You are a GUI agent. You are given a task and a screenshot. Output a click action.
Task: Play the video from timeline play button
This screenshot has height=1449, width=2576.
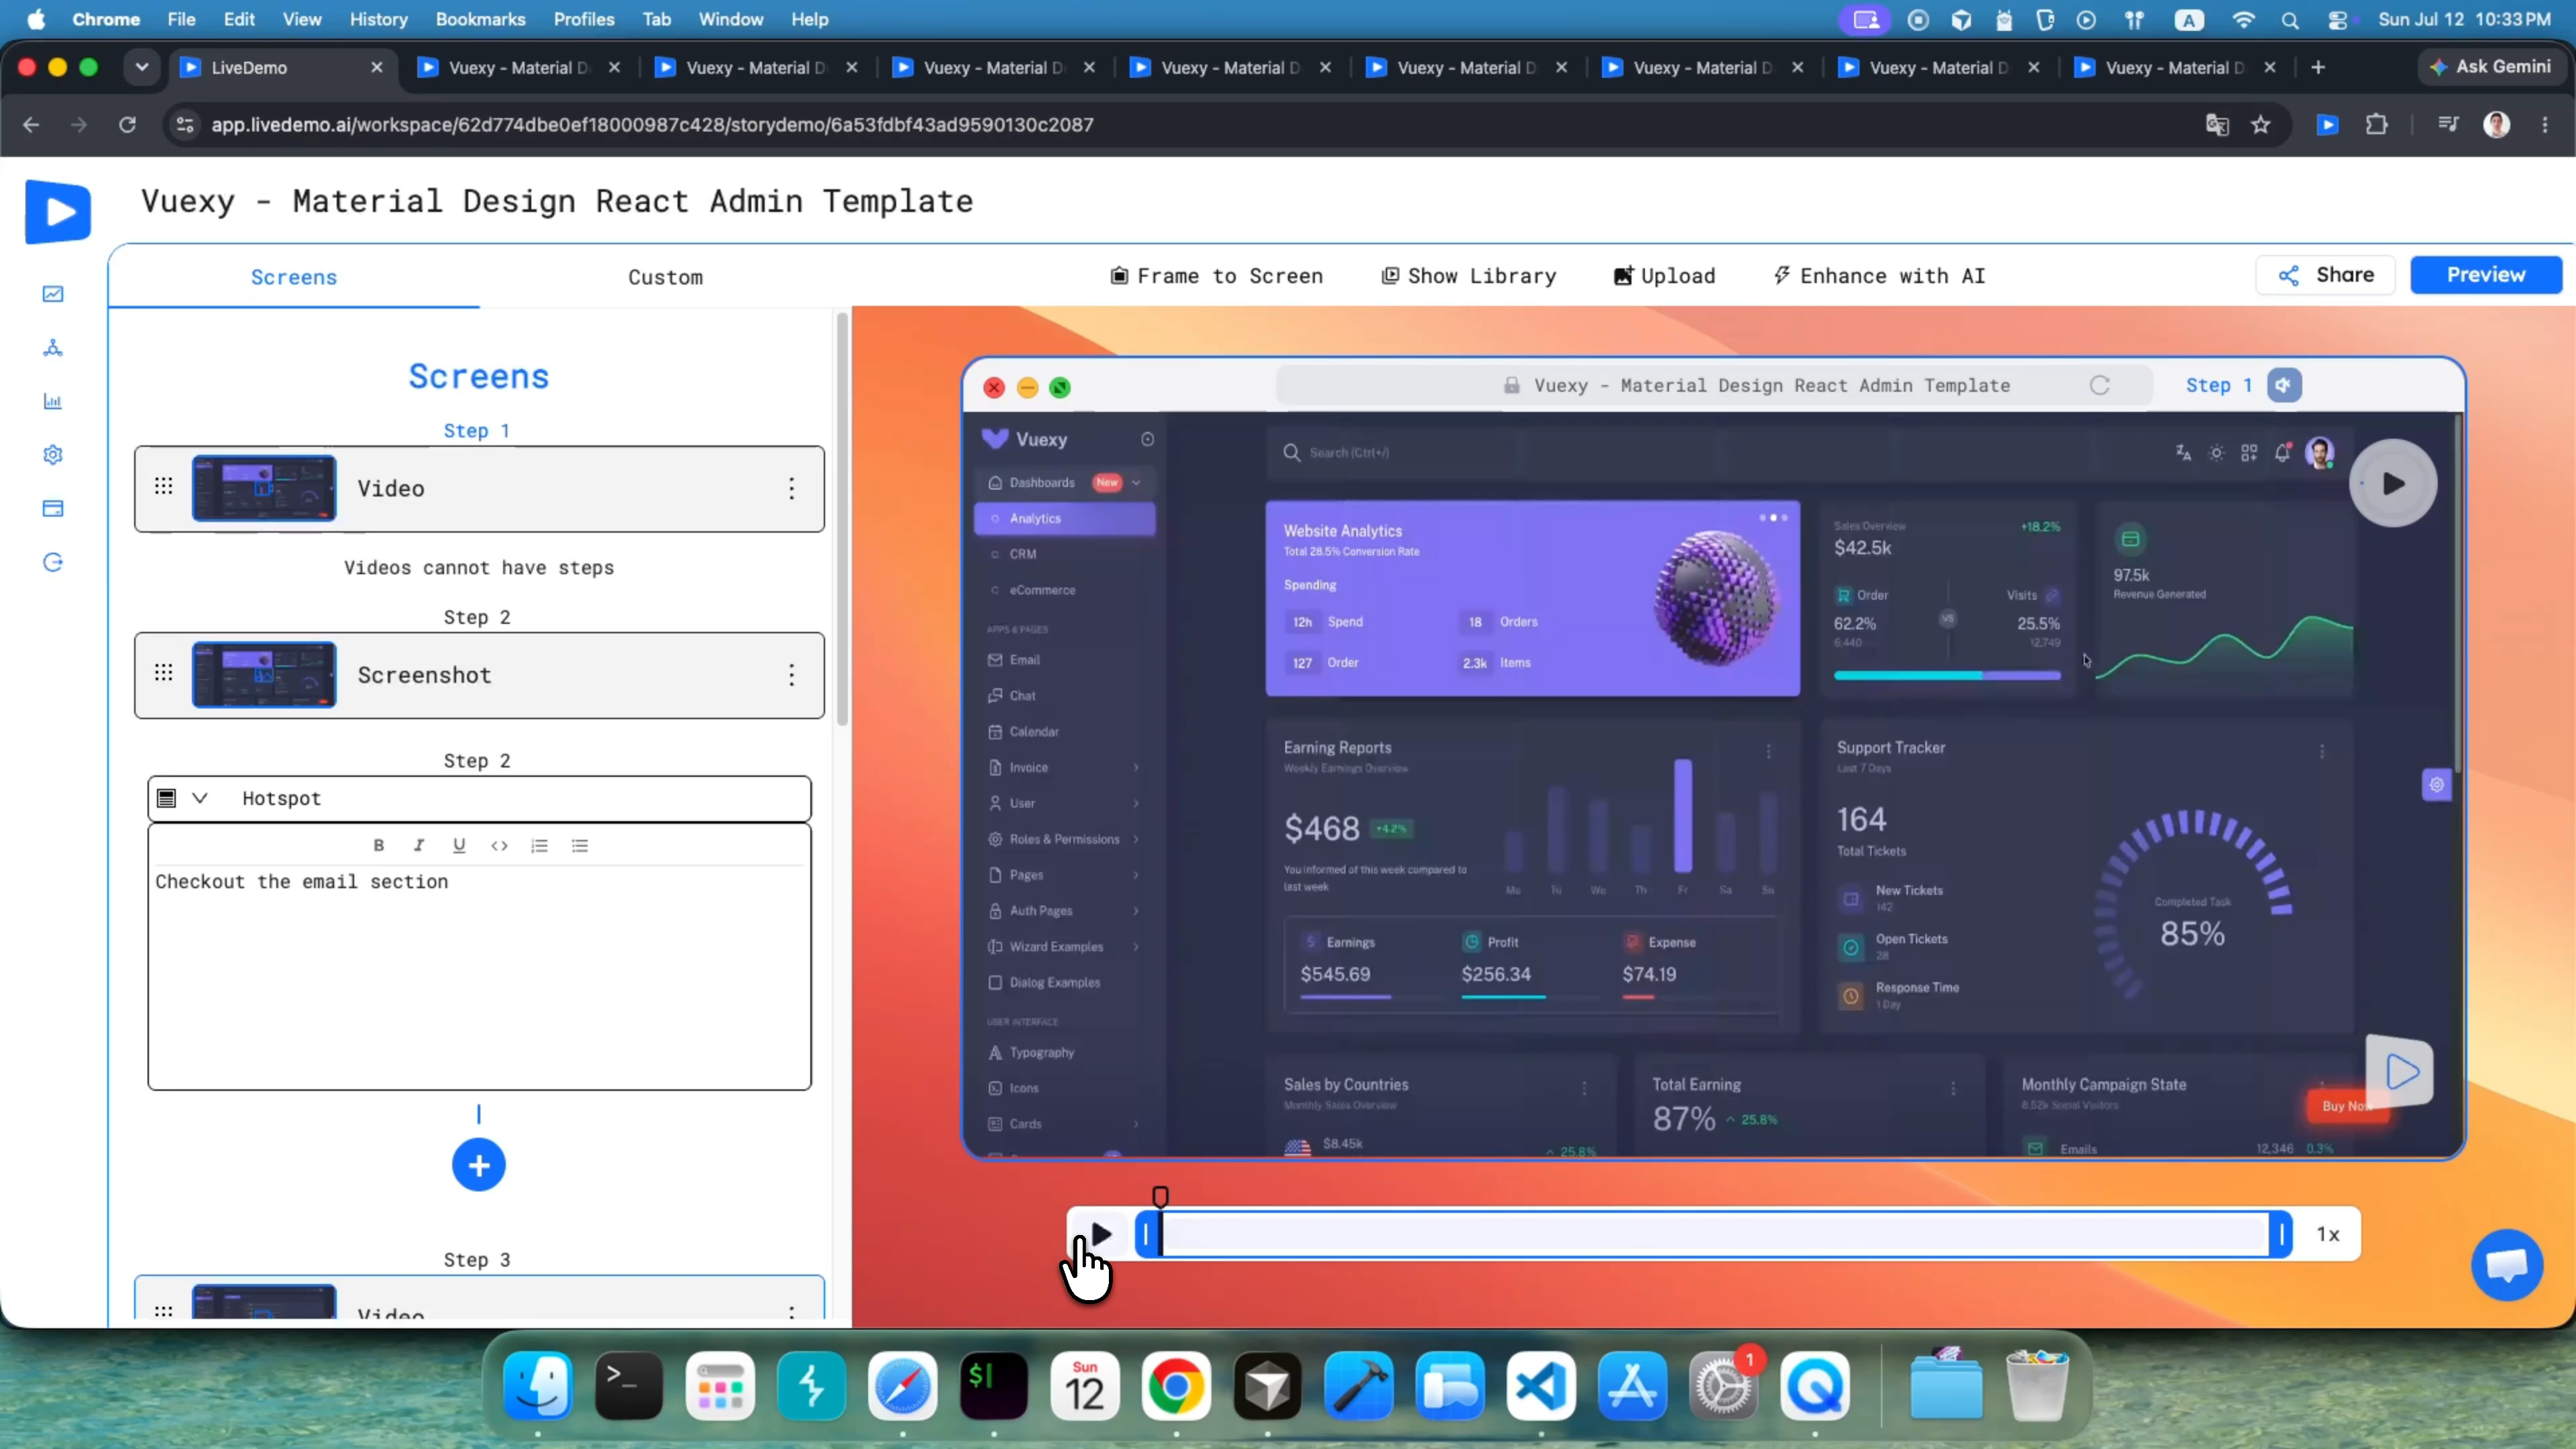pyautogui.click(x=1101, y=1235)
